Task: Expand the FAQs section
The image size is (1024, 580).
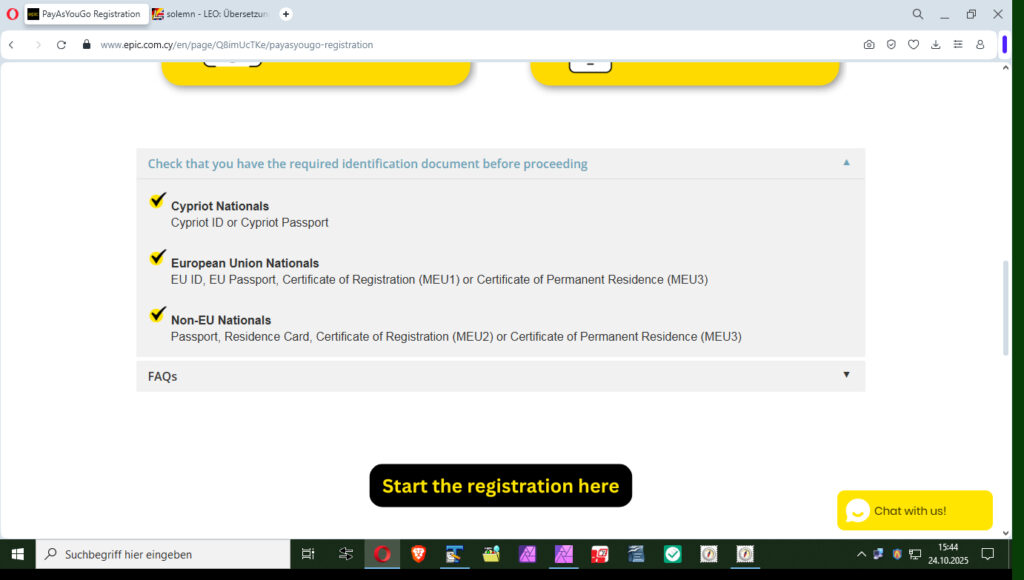Action: point(846,375)
